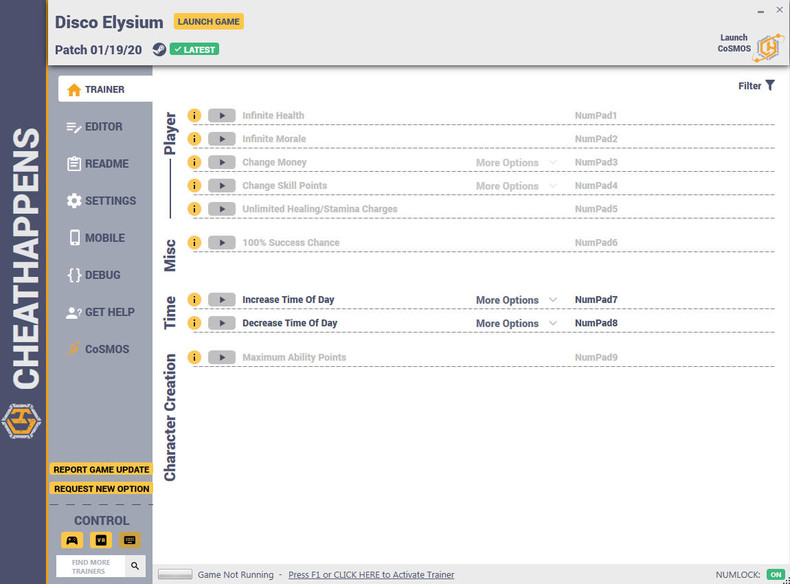790x584 pixels.
Task: Click the info icon for Infinite Health
Action: [194, 115]
